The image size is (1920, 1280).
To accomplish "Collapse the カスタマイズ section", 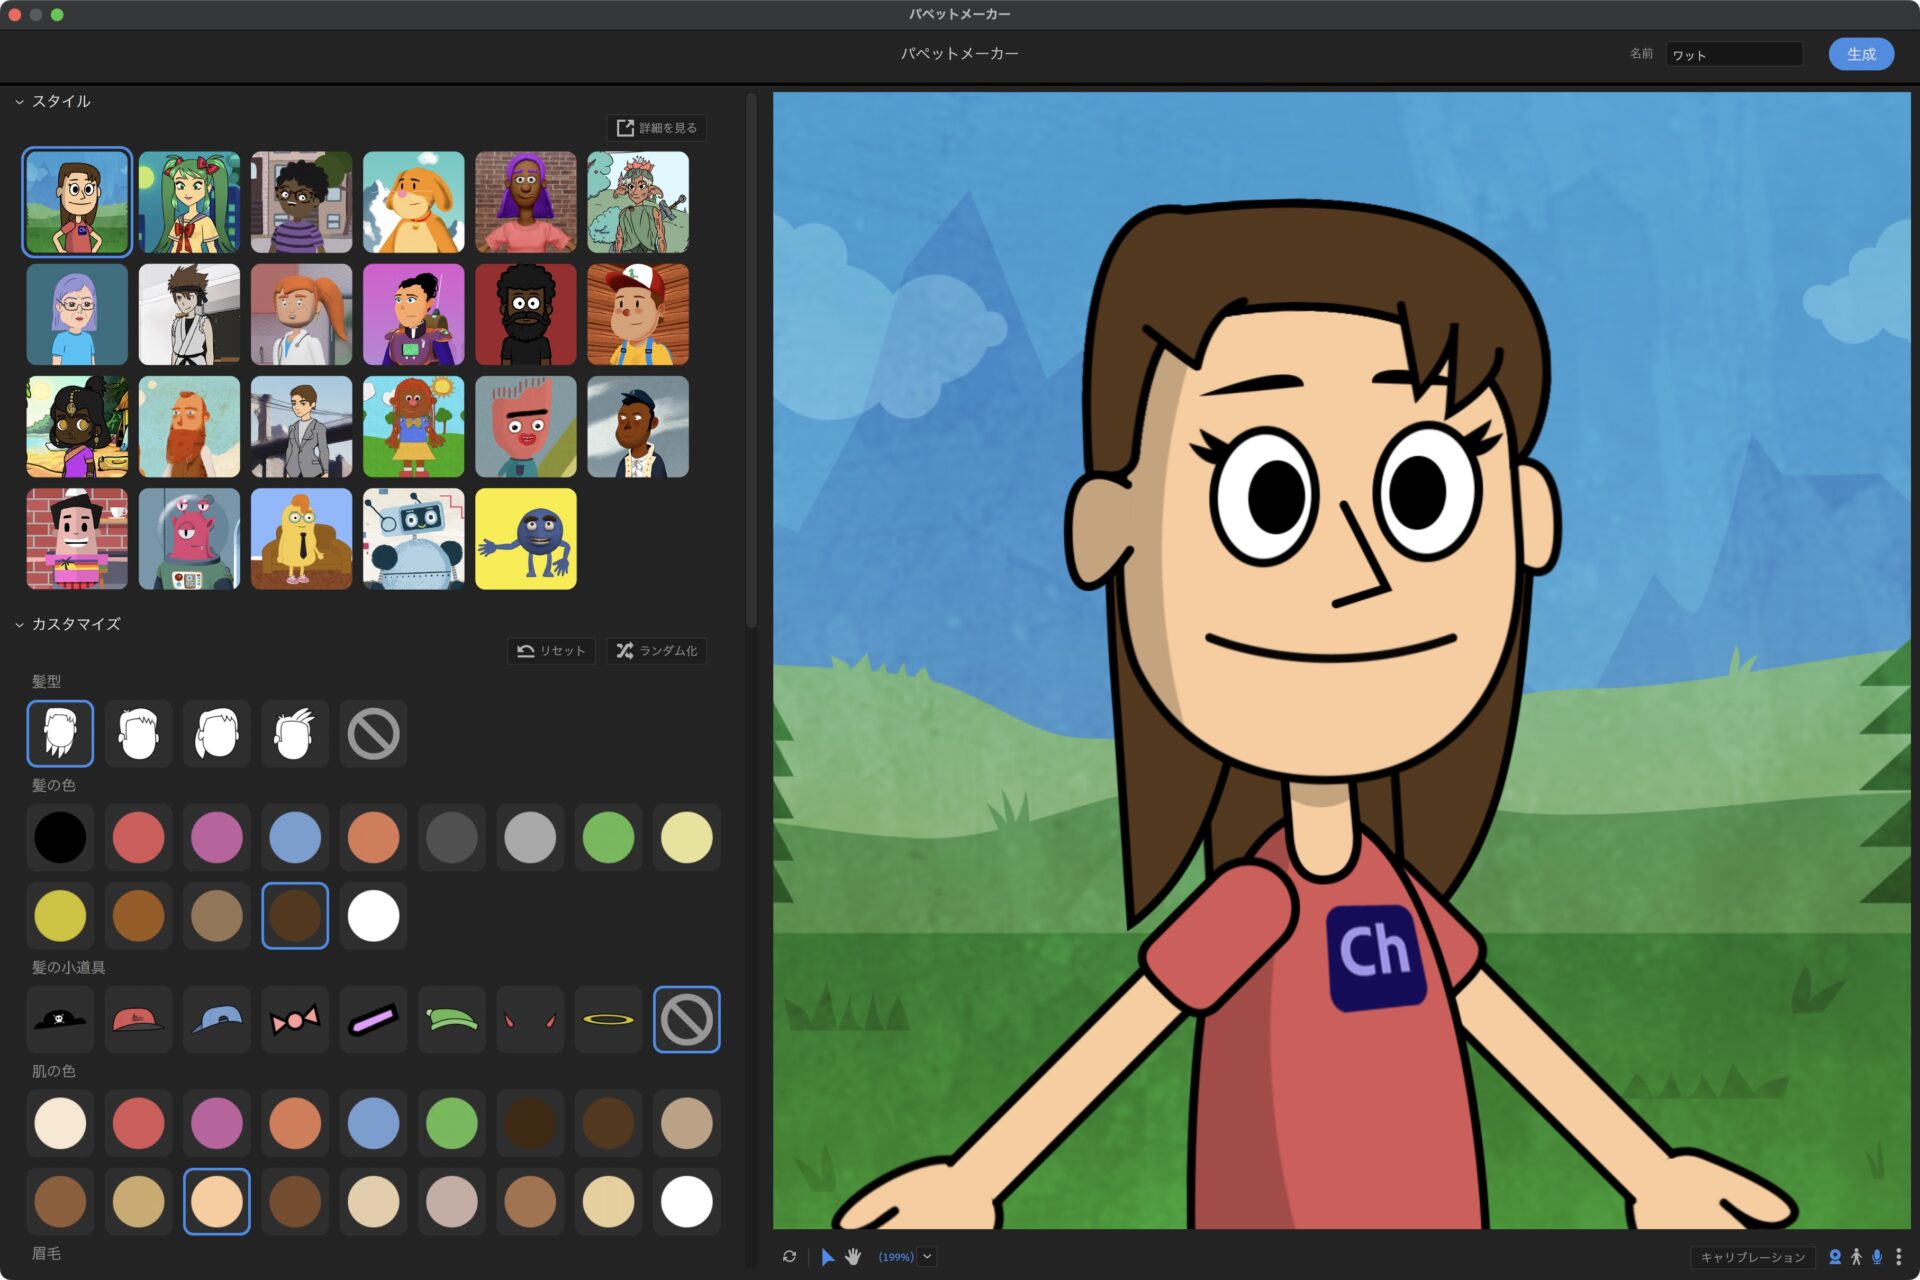I will pyautogui.click(x=17, y=624).
